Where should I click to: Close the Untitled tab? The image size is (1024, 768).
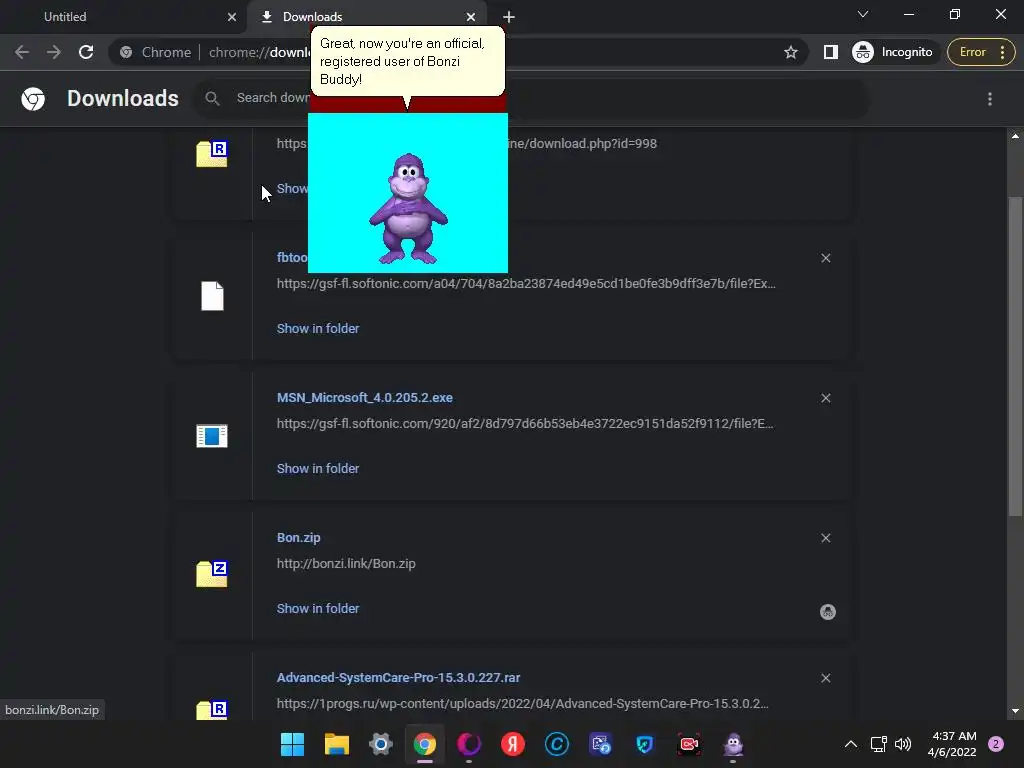coord(232,17)
